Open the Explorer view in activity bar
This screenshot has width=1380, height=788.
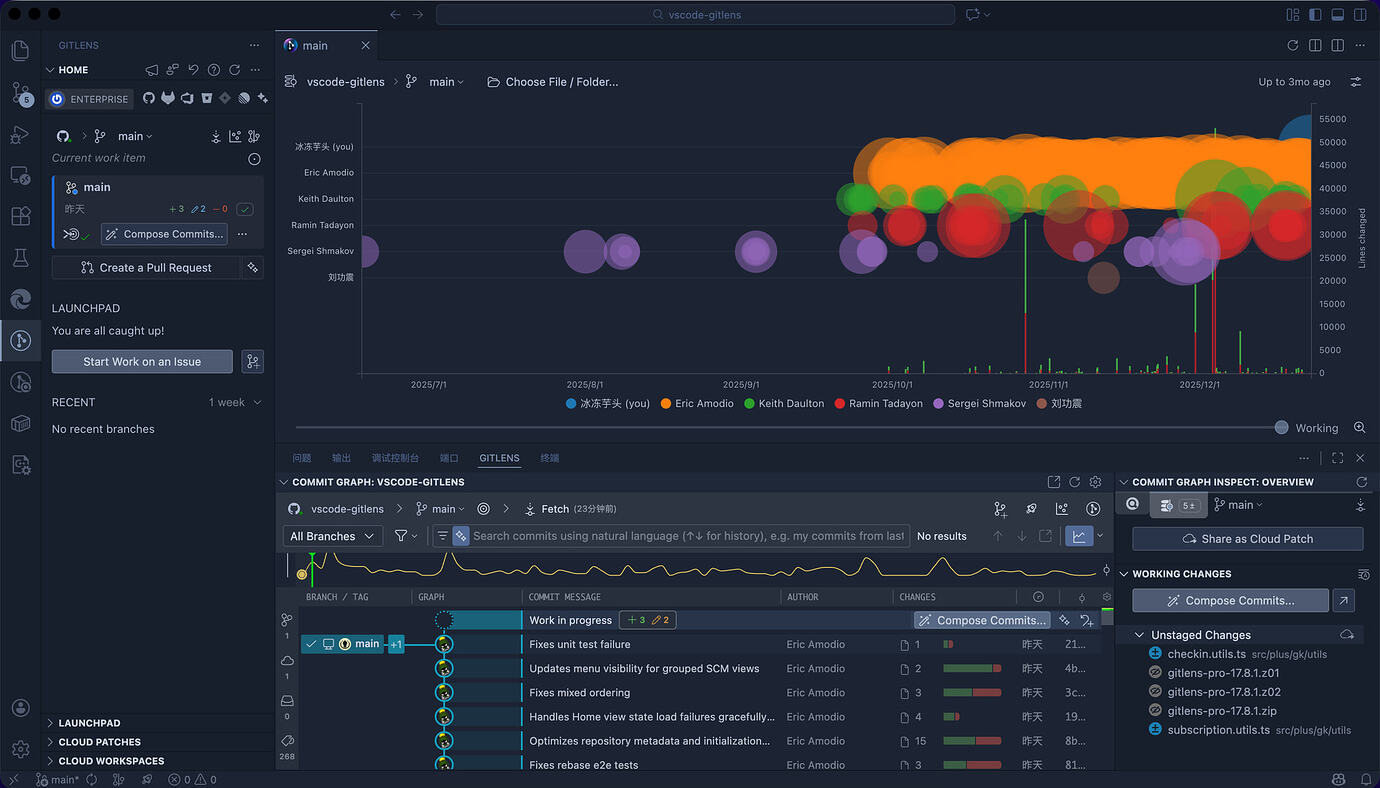20,51
